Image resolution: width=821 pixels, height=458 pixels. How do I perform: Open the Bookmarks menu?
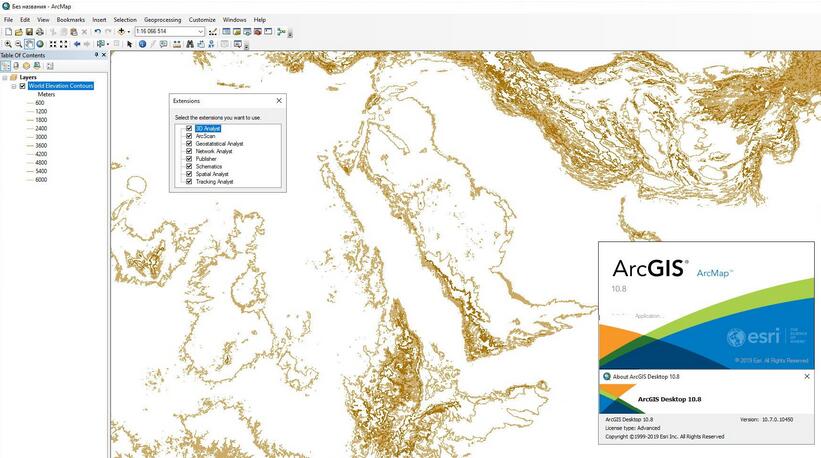click(x=71, y=20)
